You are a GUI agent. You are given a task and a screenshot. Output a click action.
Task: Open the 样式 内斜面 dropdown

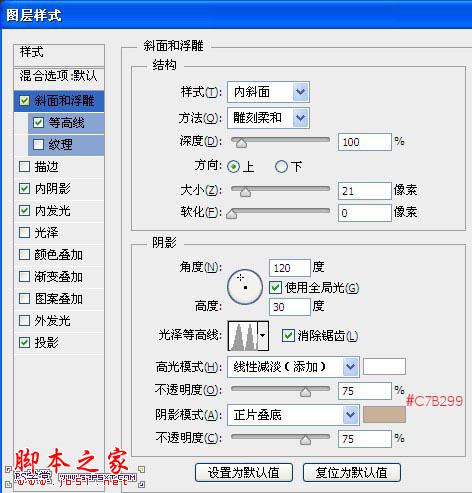(x=268, y=92)
